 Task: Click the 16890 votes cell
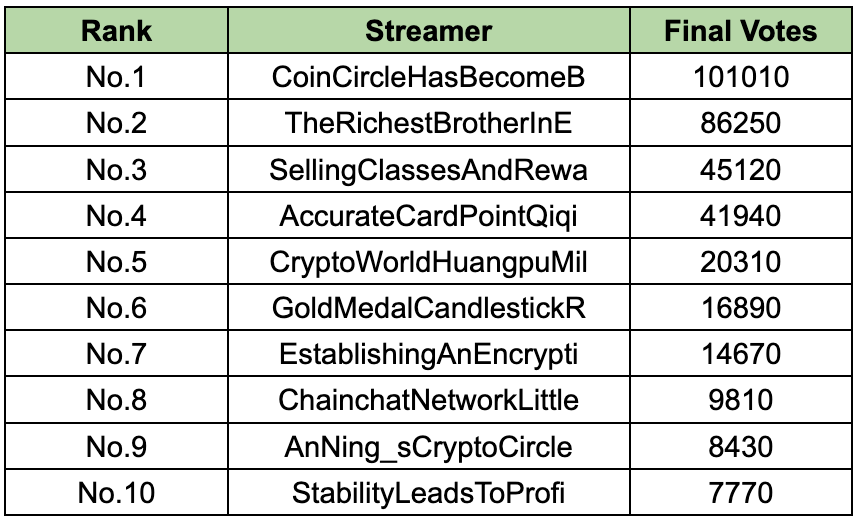click(741, 308)
